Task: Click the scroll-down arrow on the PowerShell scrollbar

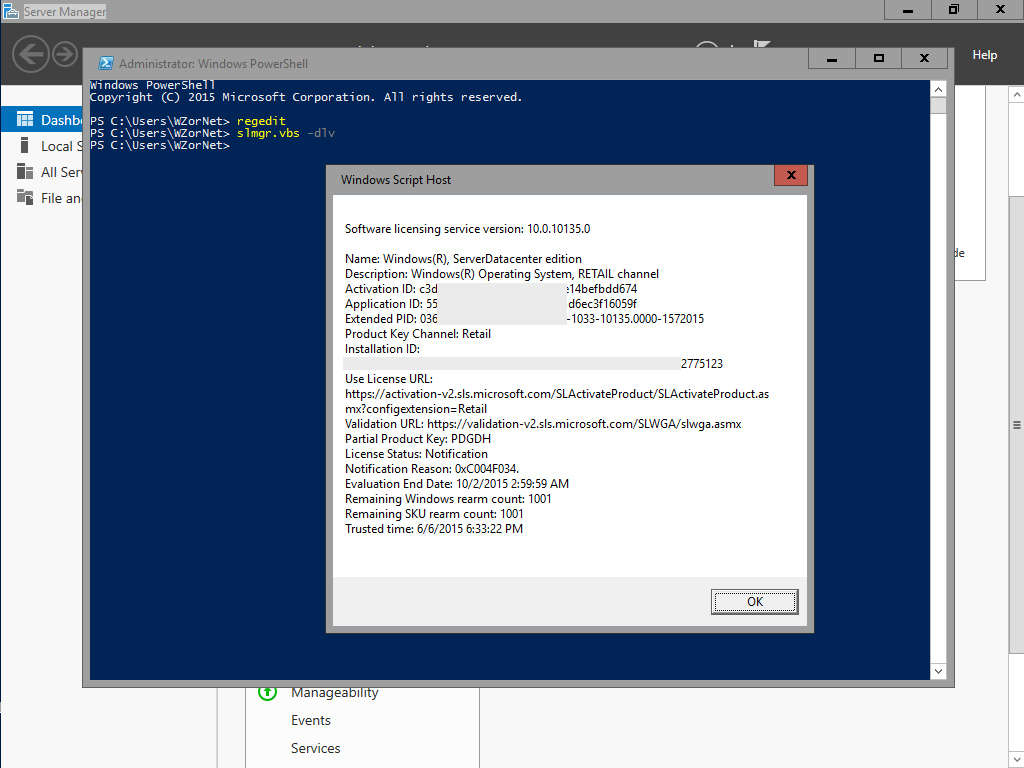Action: coord(937,670)
